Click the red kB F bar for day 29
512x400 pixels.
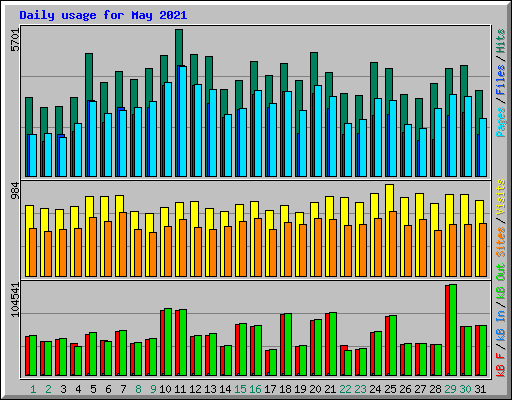(x=447, y=330)
